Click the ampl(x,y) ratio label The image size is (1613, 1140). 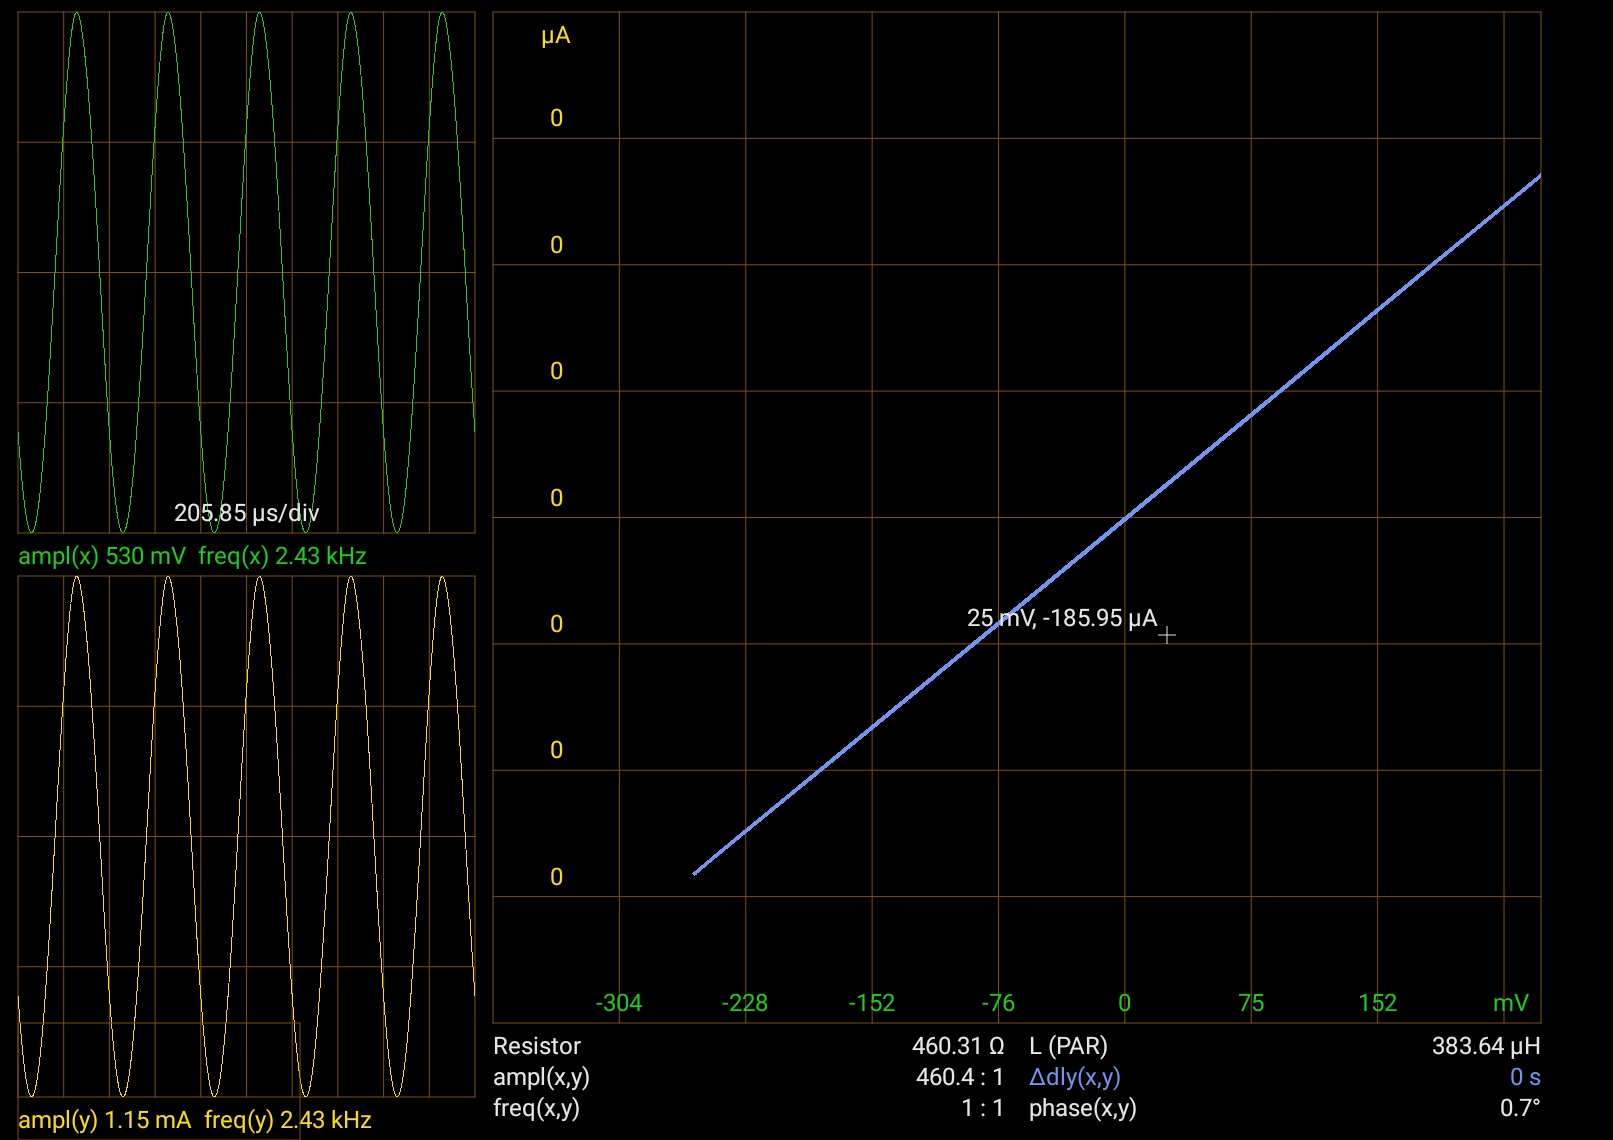tap(541, 1077)
